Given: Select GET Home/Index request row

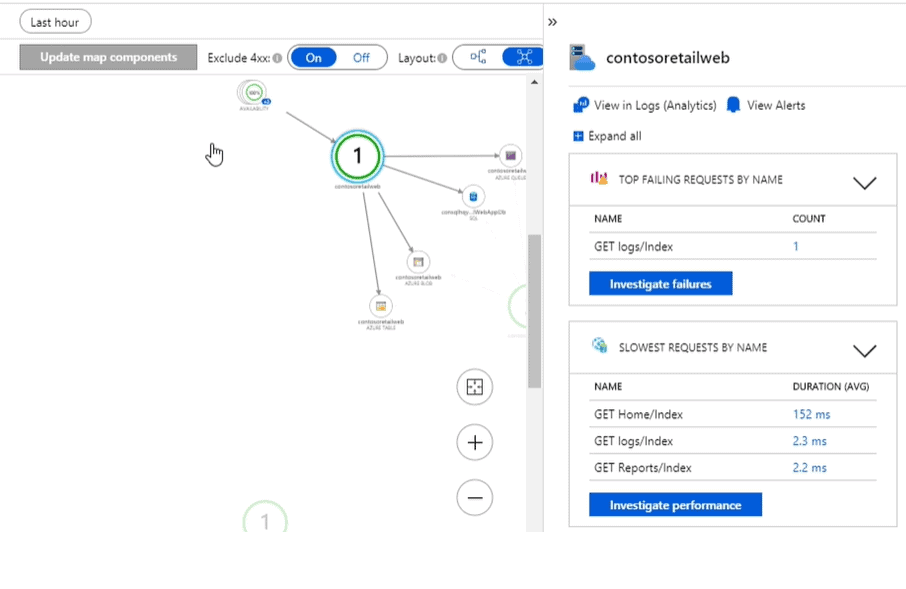Looking at the screenshot, I should coord(735,414).
